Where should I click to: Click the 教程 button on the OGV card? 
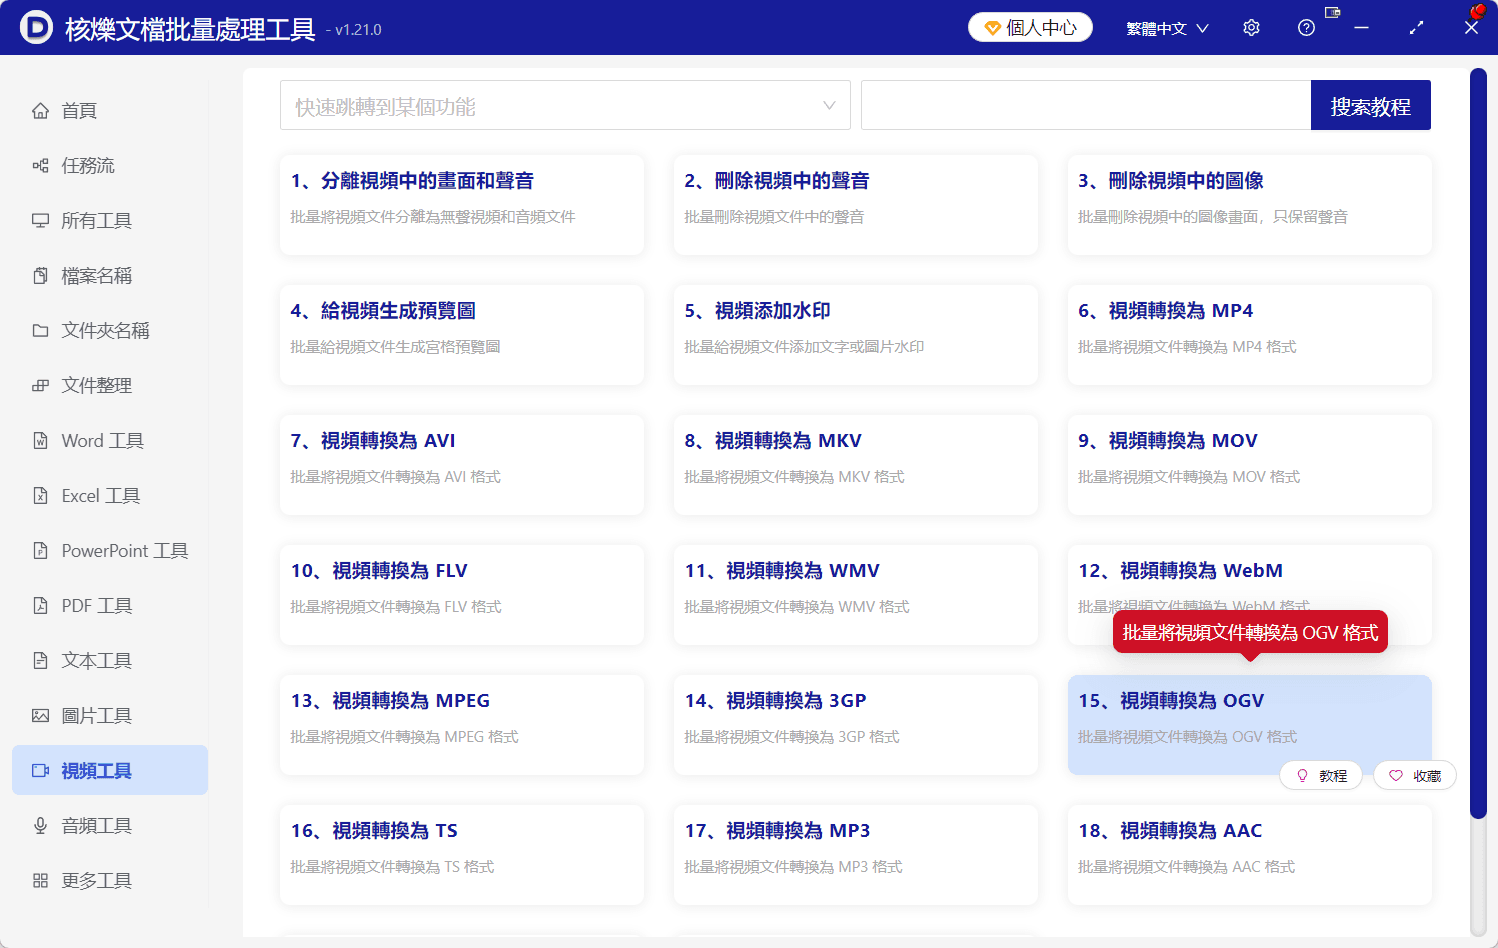1321,776
